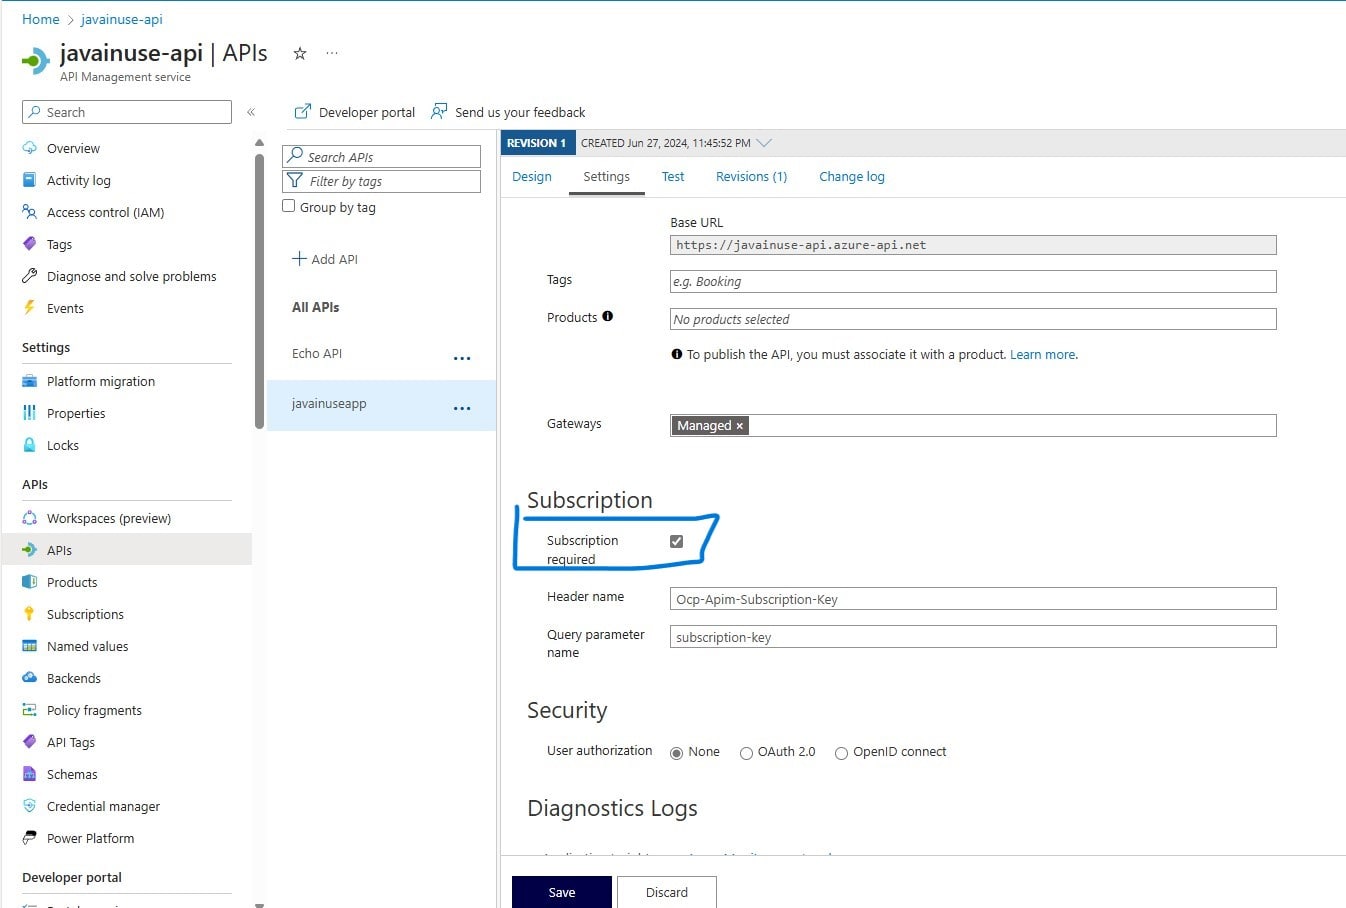The height and width of the screenshot is (908, 1346).
Task: Click the Tags icon in the sidebar
Action: (x=29, y=244)
